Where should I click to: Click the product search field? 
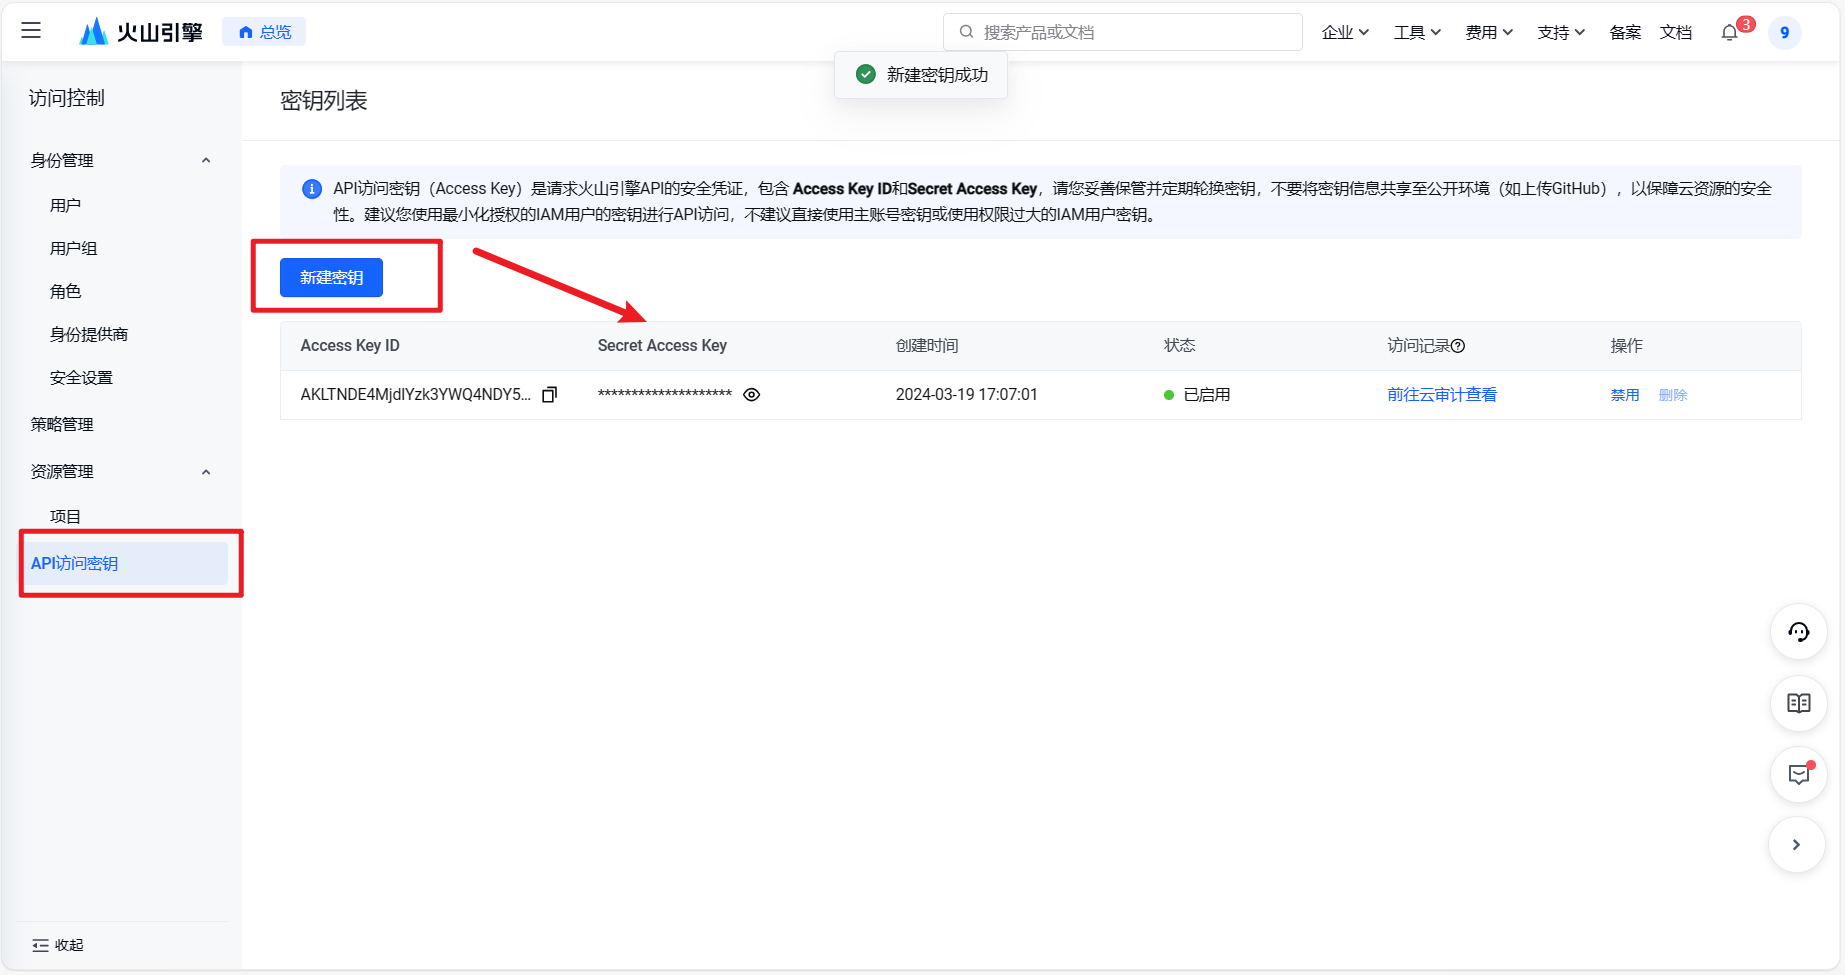[1122, 32]
